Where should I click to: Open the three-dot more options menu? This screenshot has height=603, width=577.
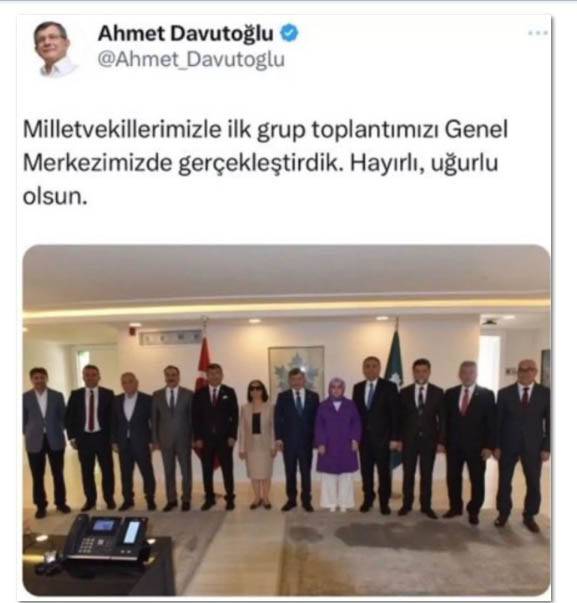538,33
